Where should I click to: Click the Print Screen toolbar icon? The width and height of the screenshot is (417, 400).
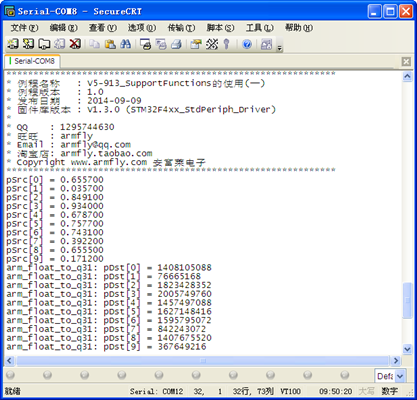[x=145, y=44]
